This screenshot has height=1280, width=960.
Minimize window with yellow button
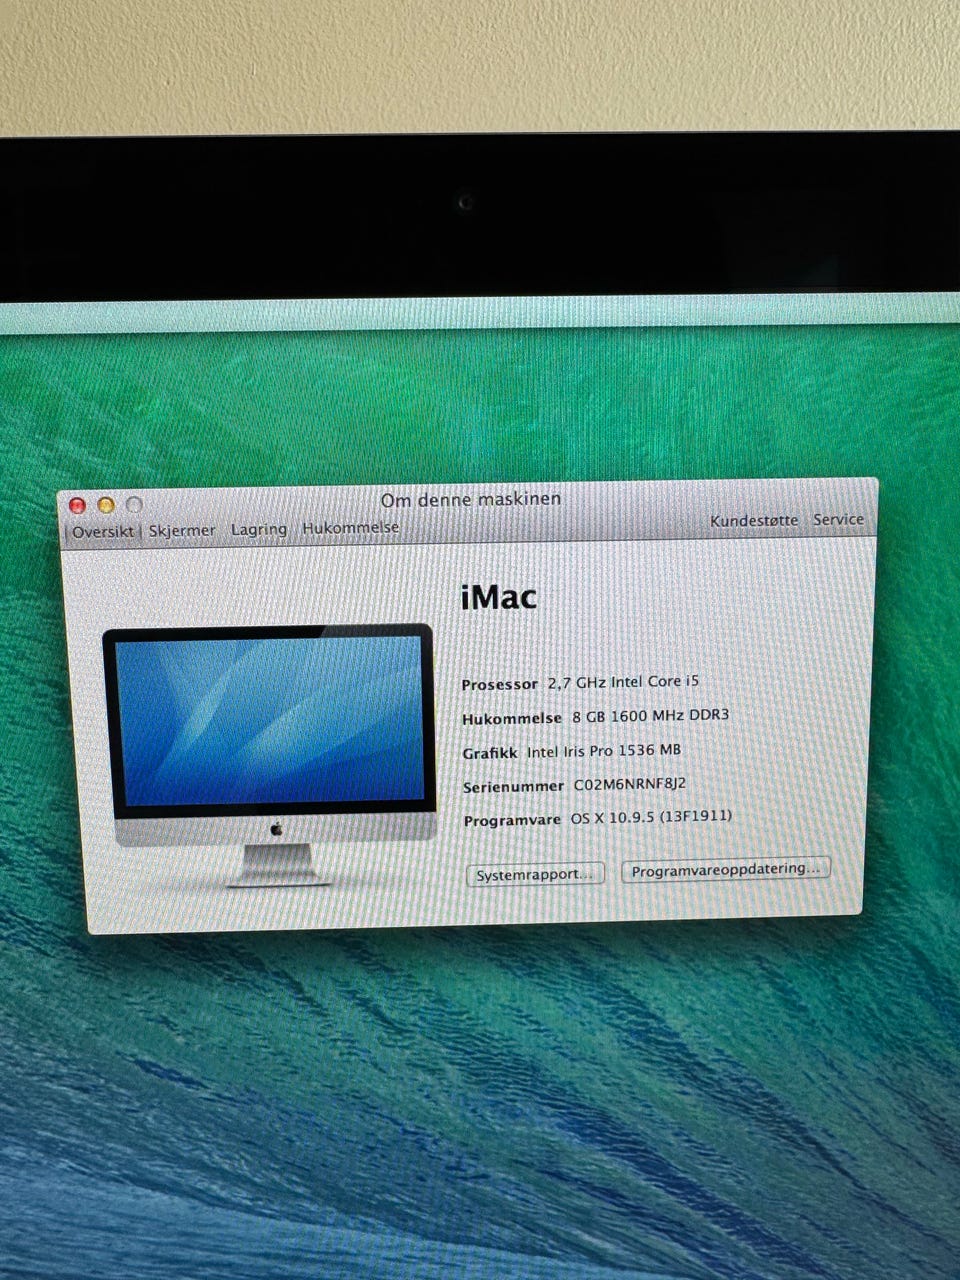pos(106,505)
